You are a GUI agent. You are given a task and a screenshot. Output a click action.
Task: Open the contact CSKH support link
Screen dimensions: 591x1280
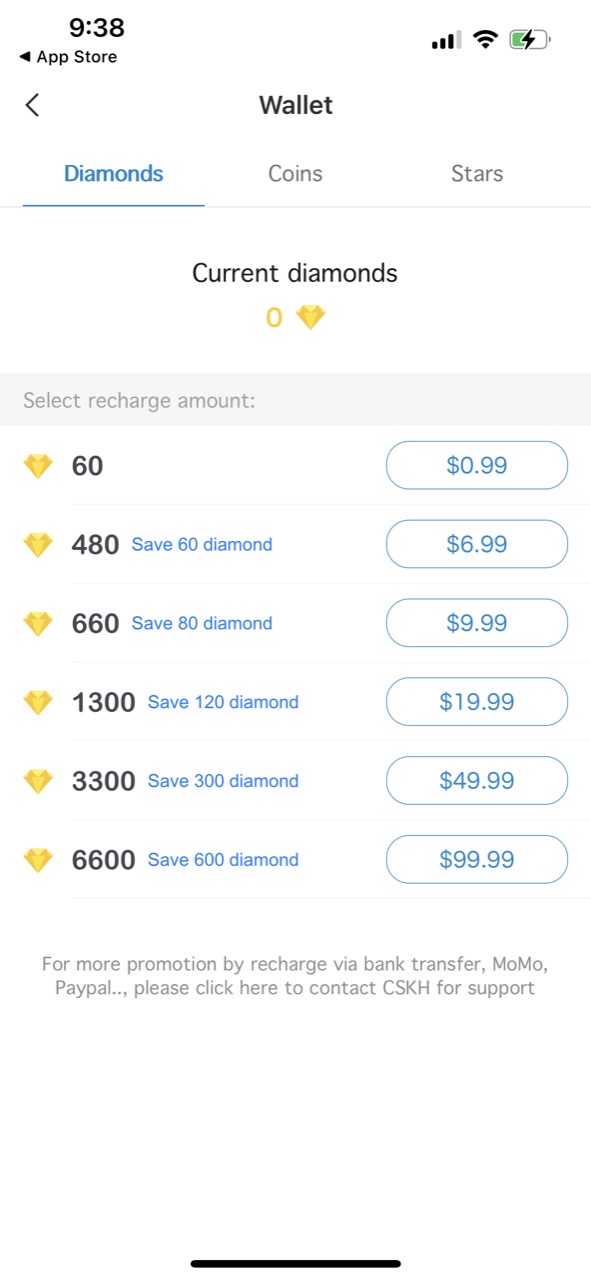tap(295, 976)
